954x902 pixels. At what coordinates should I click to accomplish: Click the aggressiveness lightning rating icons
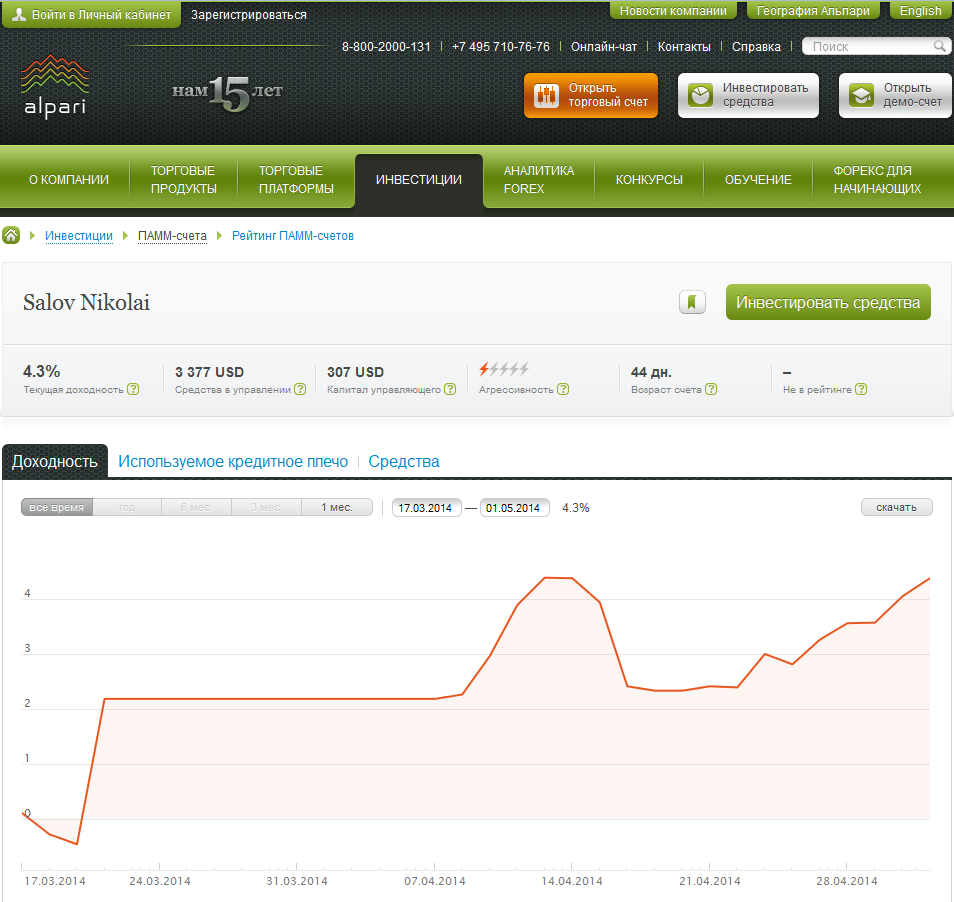coord(504,369)
